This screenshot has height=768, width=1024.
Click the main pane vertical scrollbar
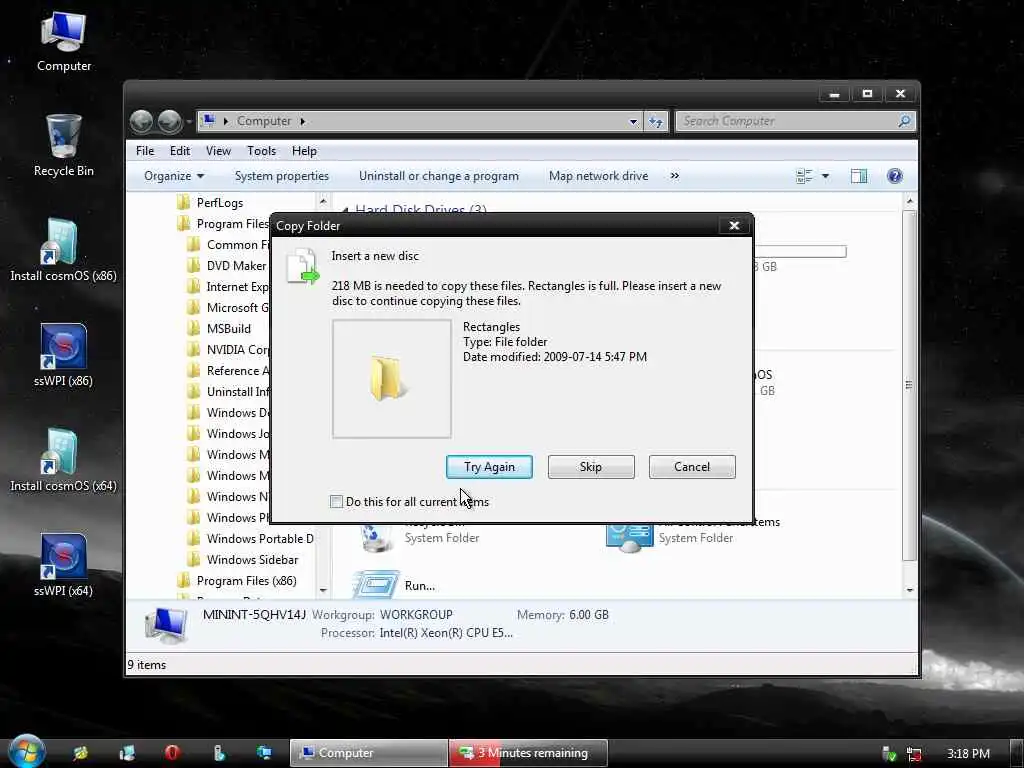(909, 385)
